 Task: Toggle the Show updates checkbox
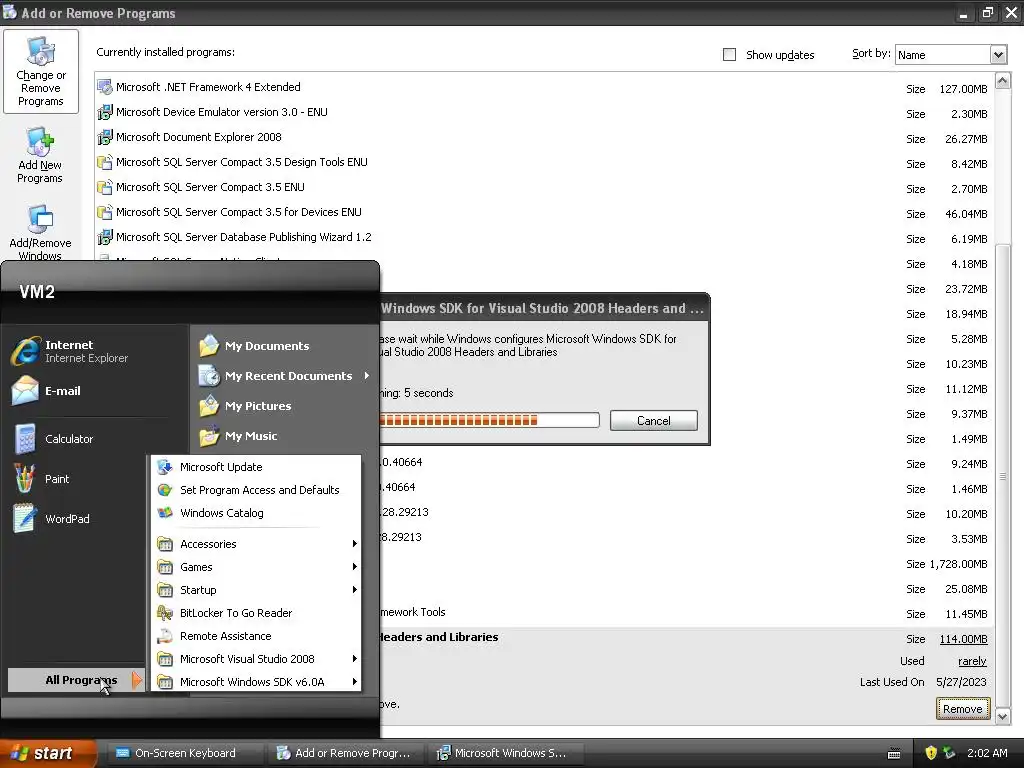pyautogui.click(x=729, y=55)
